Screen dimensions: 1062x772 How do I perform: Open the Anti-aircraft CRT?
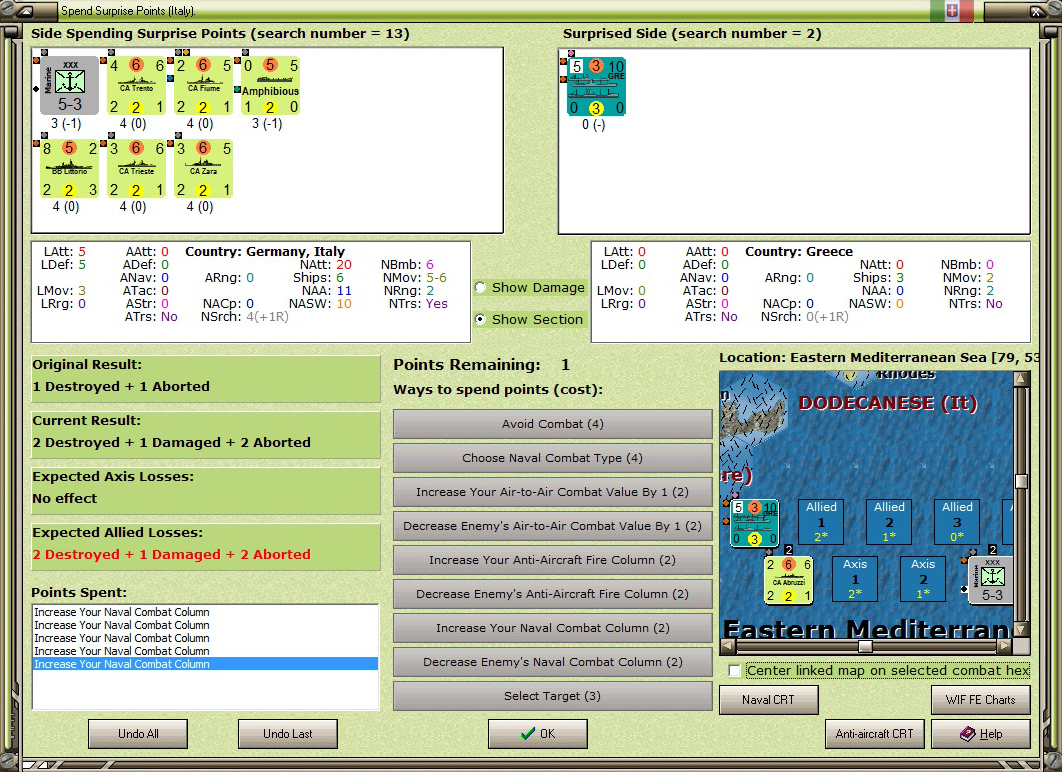874,734
